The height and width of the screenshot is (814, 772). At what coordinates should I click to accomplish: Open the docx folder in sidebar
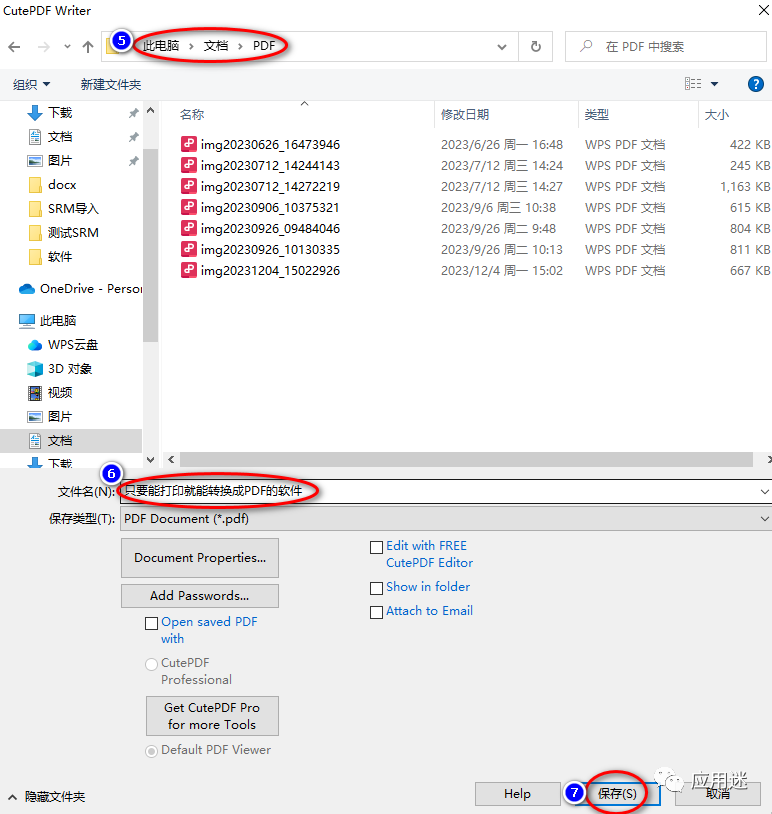tap(62, 184)
